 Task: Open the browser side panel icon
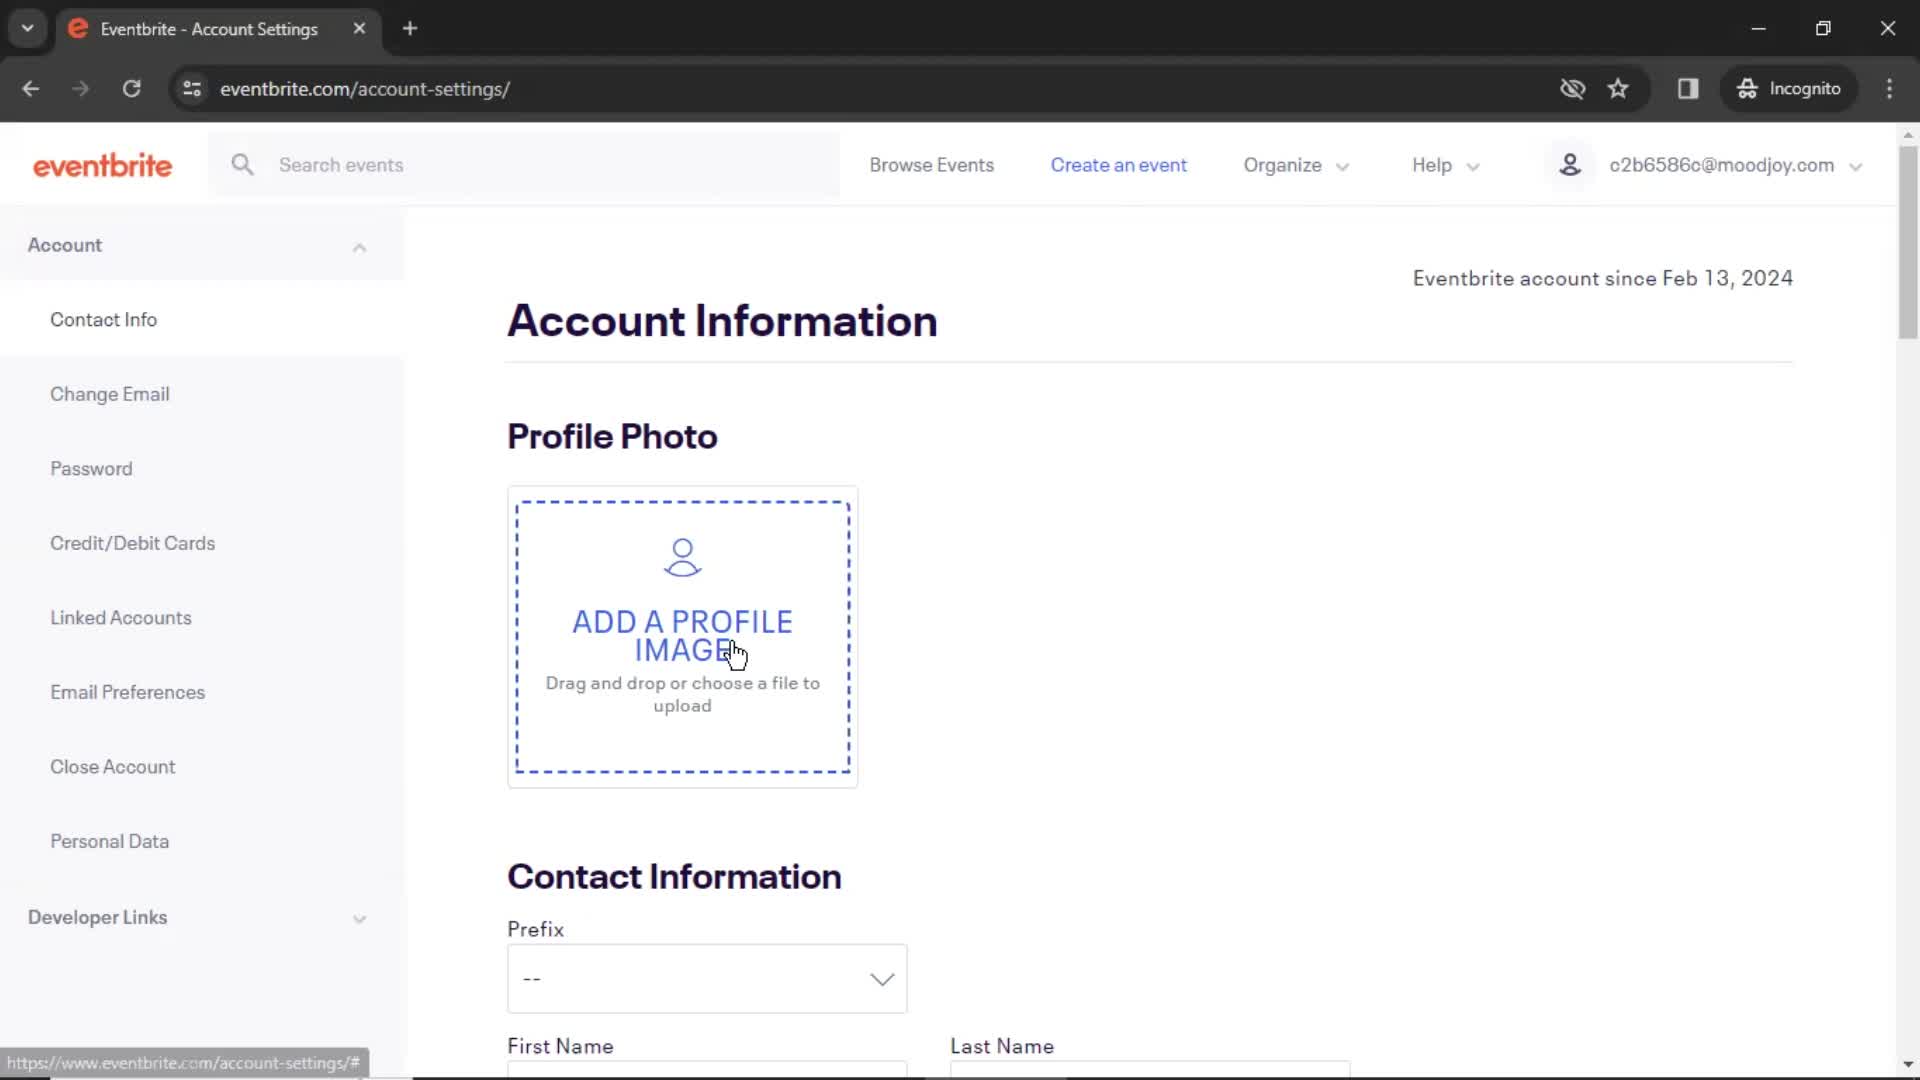pos(1688,89)
